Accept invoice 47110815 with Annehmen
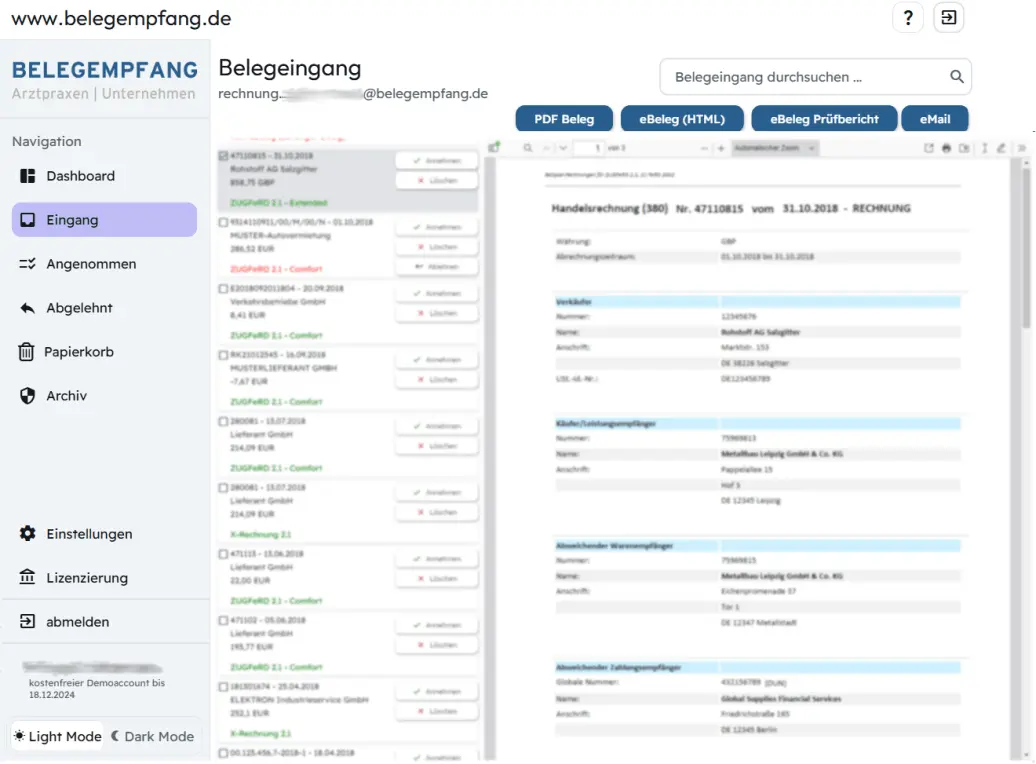This screenshot has height=764, width=1036. [x=436, y=161]
